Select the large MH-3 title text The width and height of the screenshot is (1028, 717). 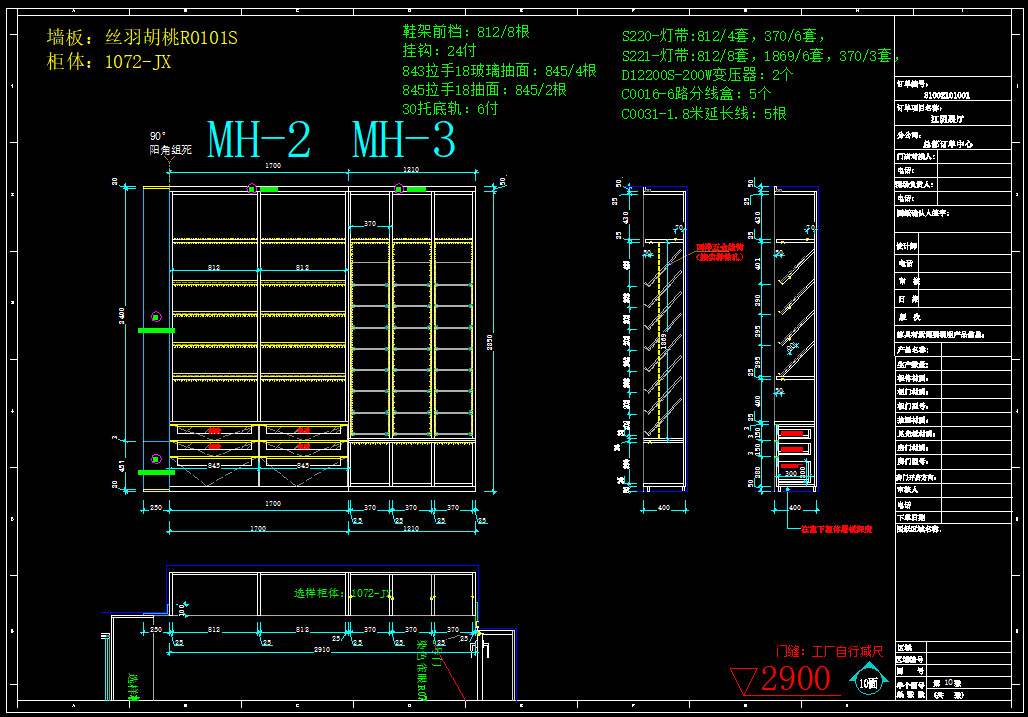point(404,141)
